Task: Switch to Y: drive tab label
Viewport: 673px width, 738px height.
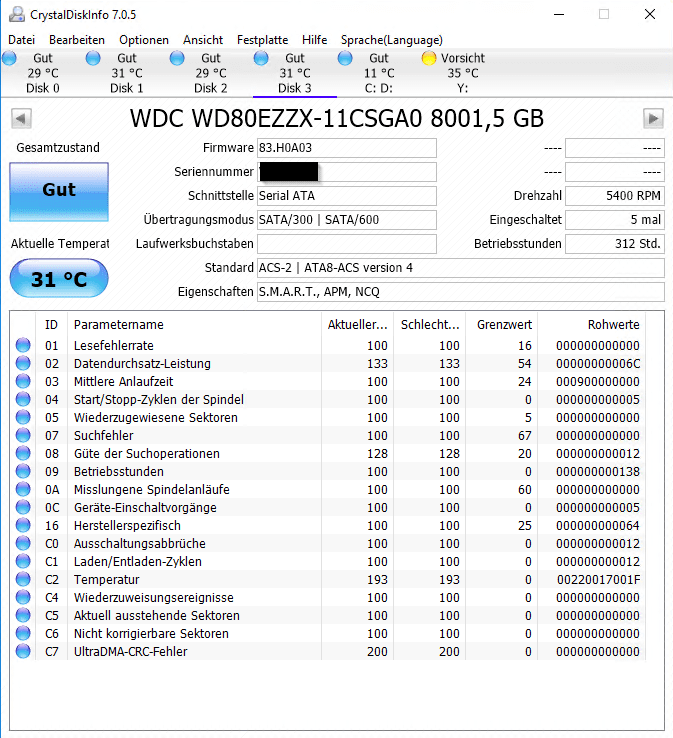Action: (x=463, y=88)
